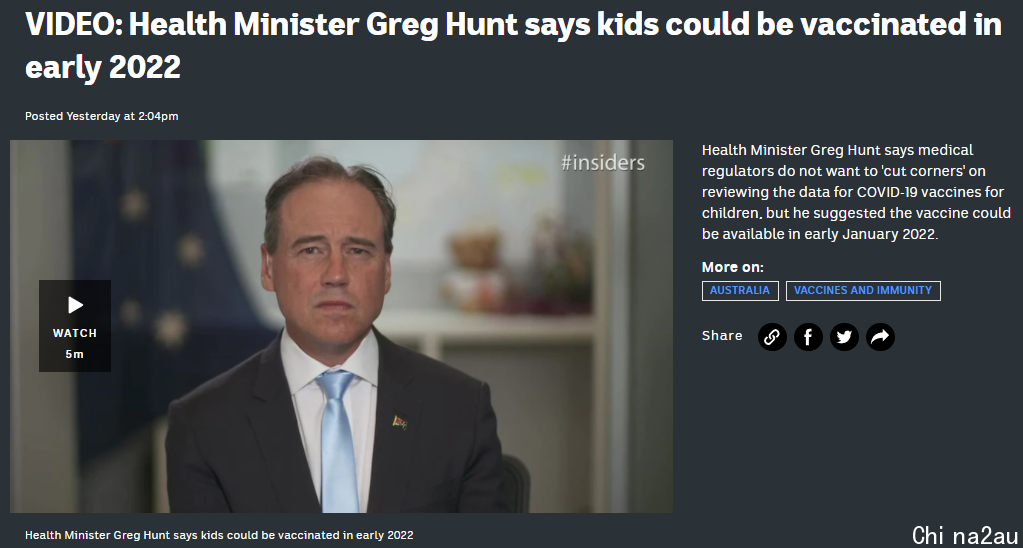The height and width of the screenshot is (548, 1023).
Task: Click the #insiders hashtag on the video
Action: pos(603,162)
